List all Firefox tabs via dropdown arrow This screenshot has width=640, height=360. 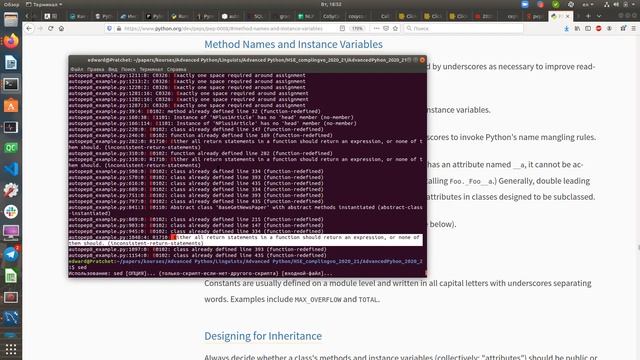click(599, 16)
